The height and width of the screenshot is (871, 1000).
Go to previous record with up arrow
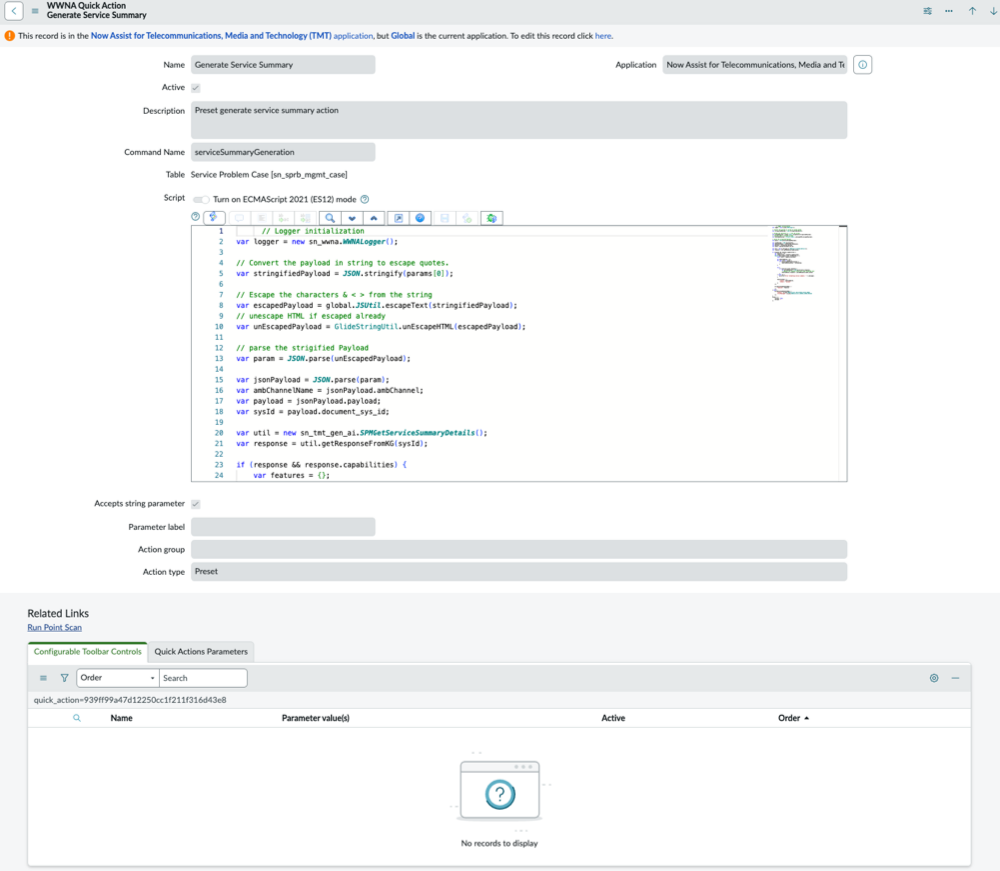tap(972, 11)
